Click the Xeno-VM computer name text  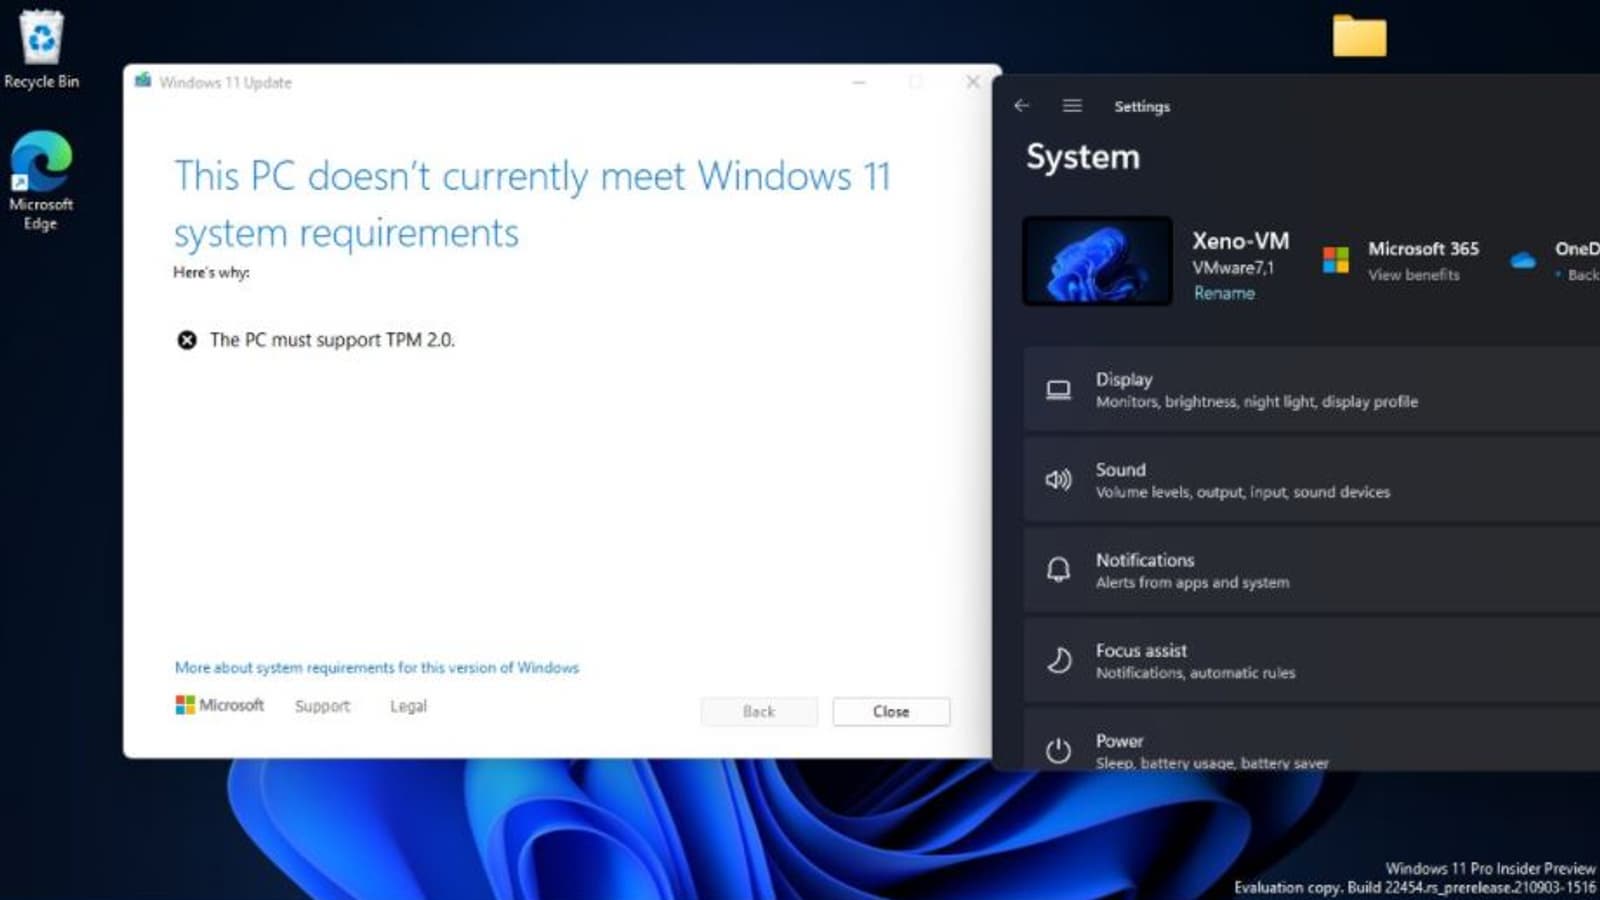tap(1240, 241)
